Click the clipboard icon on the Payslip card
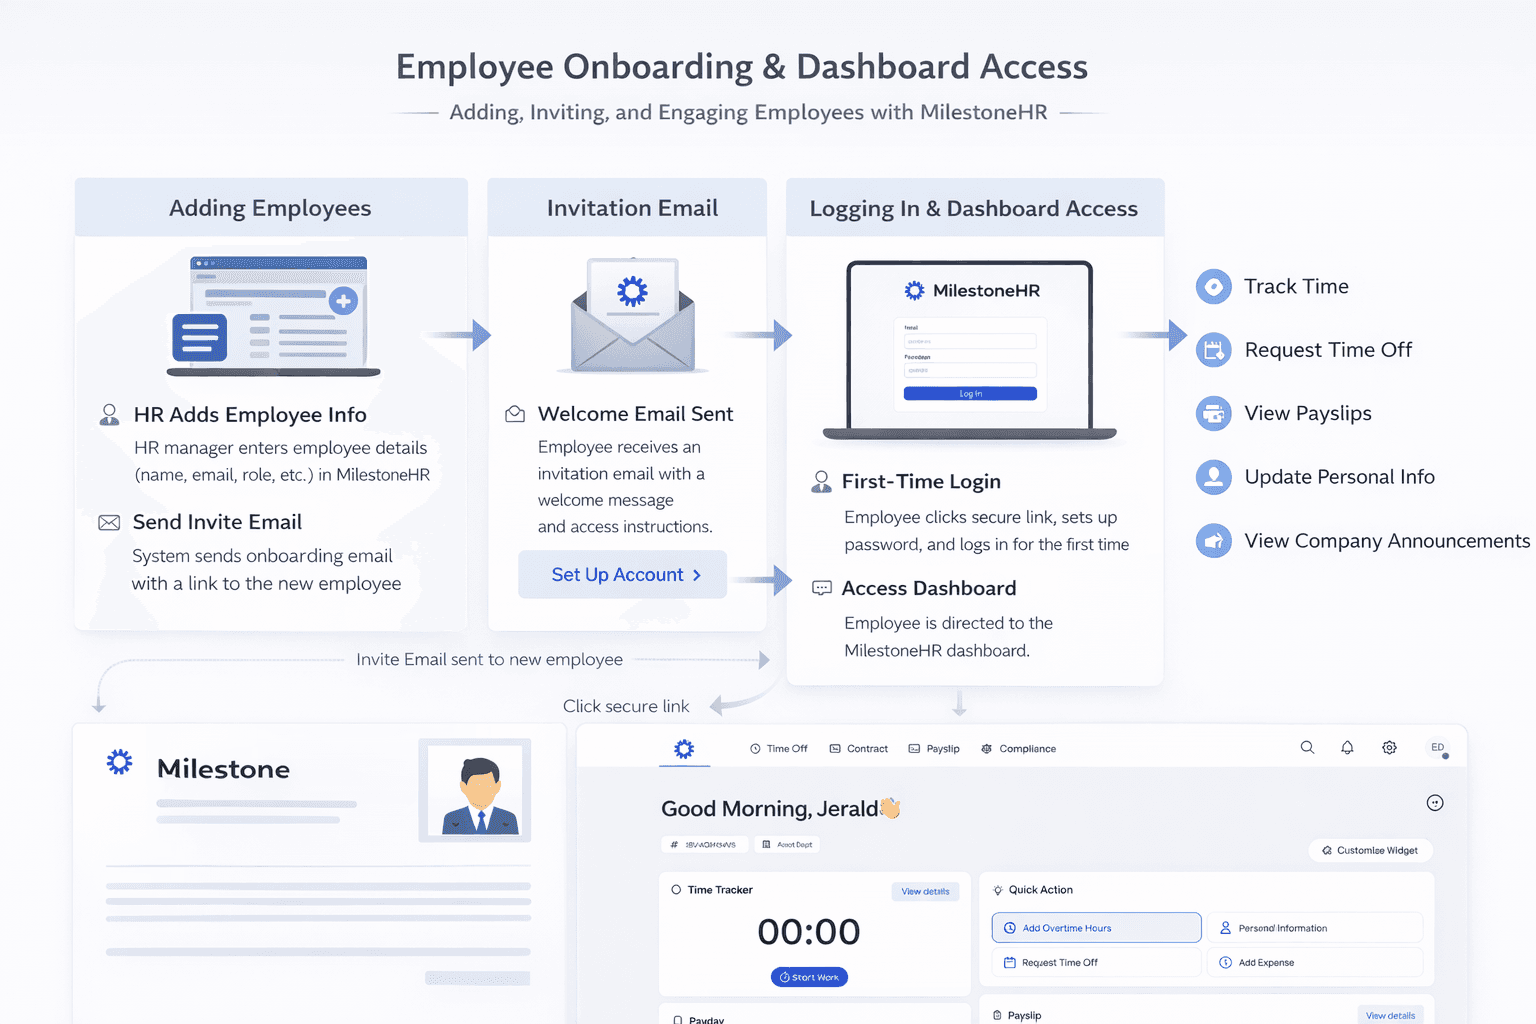1536x1024 pixels. coord(997,1015)
